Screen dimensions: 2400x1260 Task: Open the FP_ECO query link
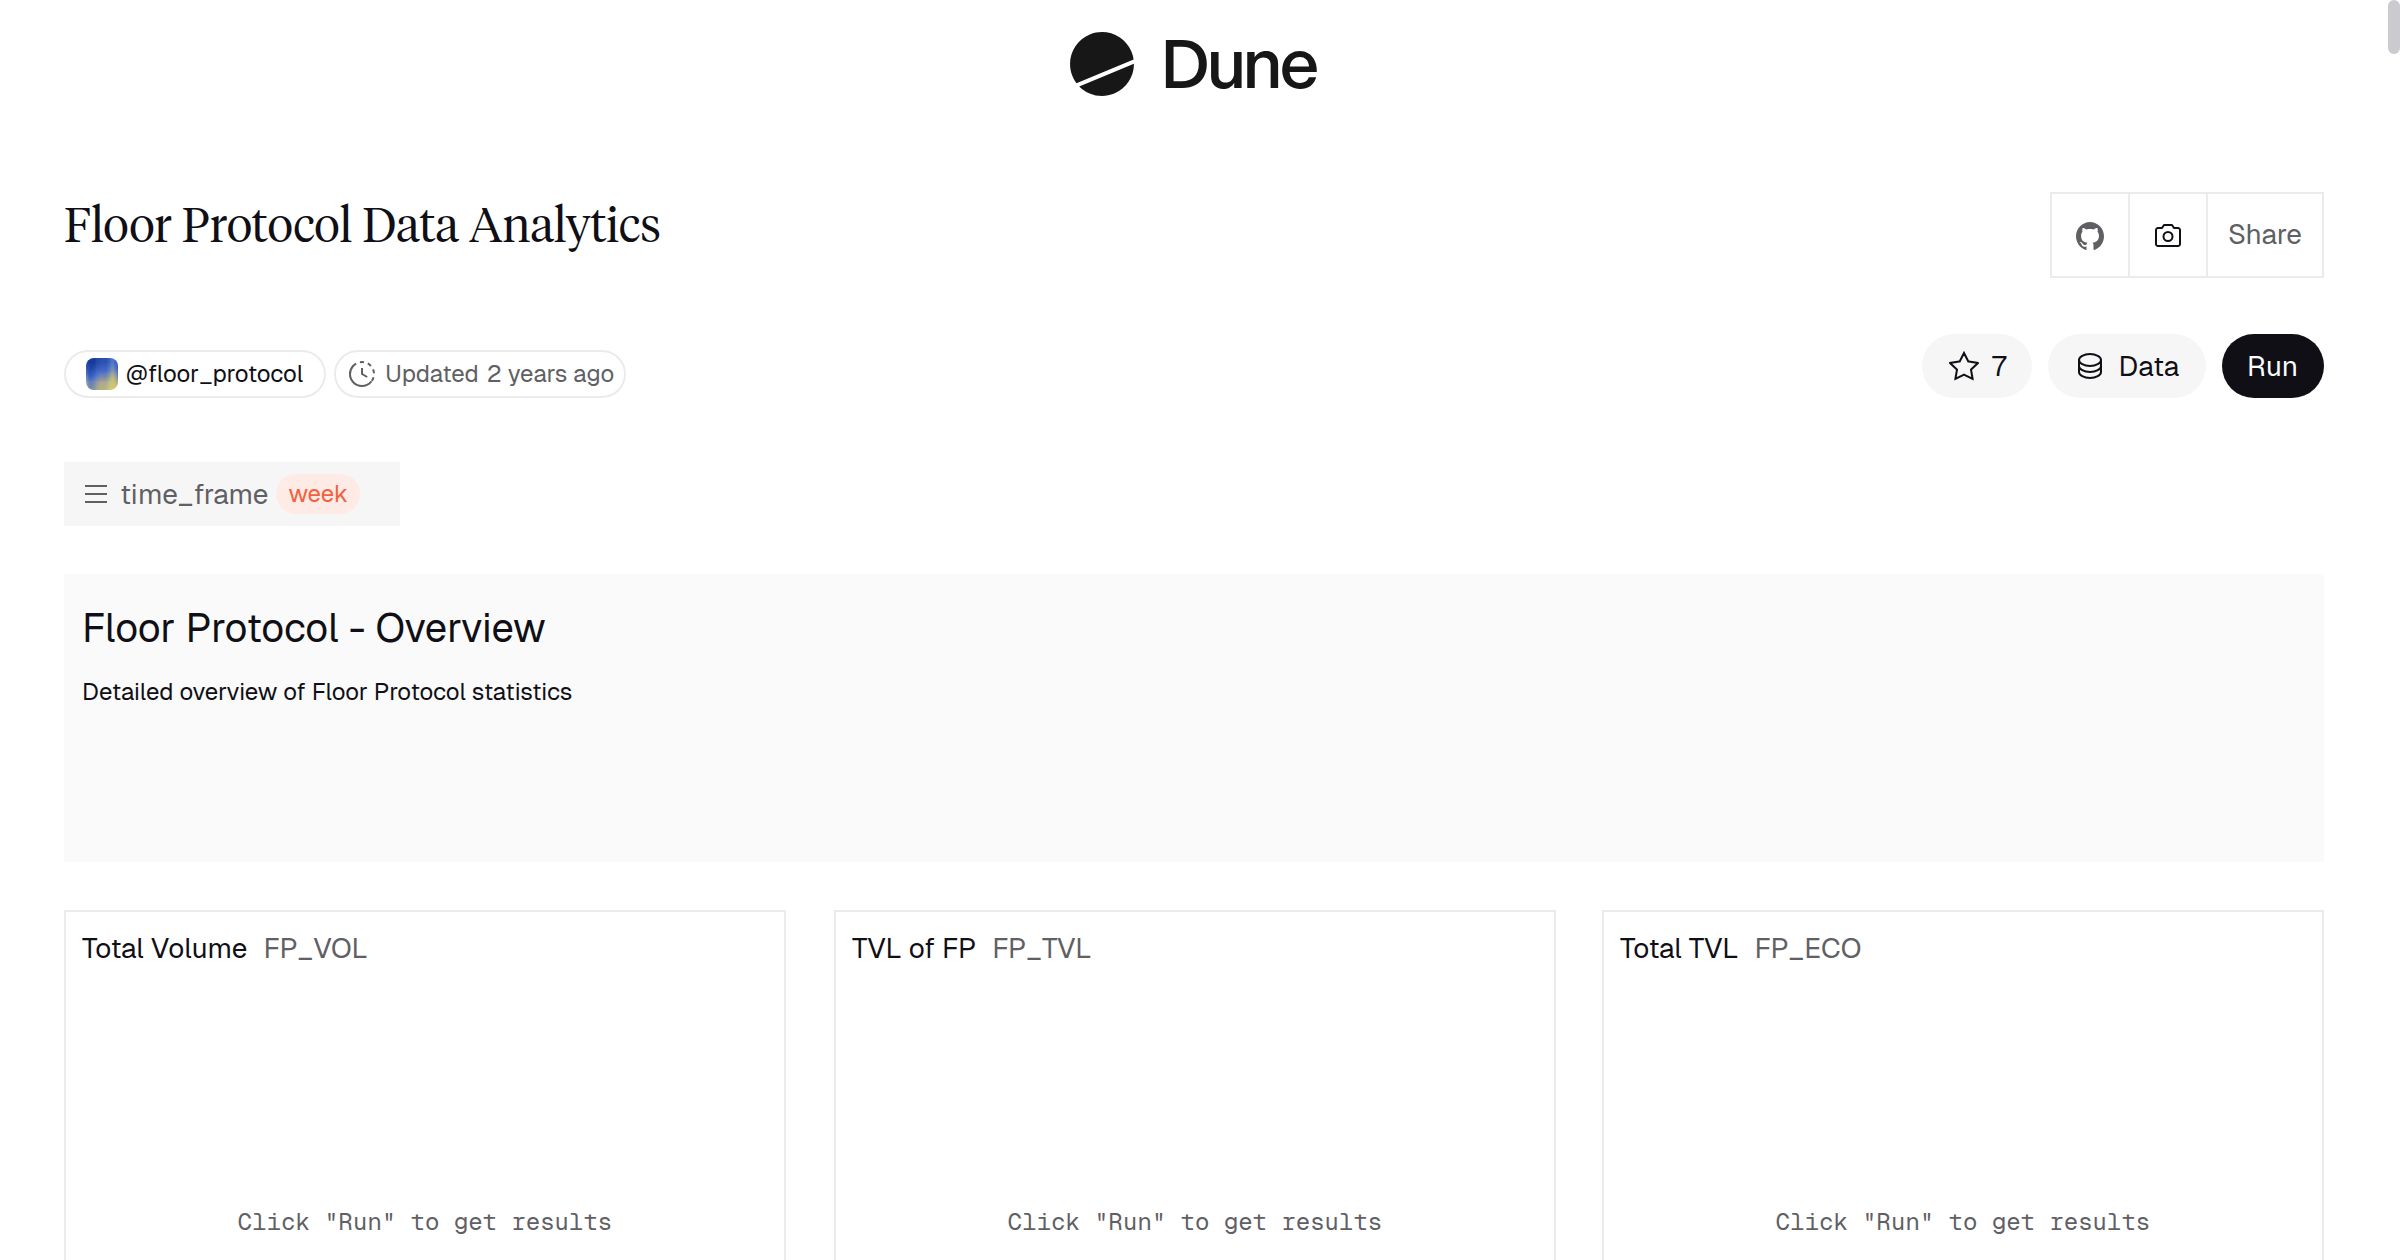[x=1806, y=948]
